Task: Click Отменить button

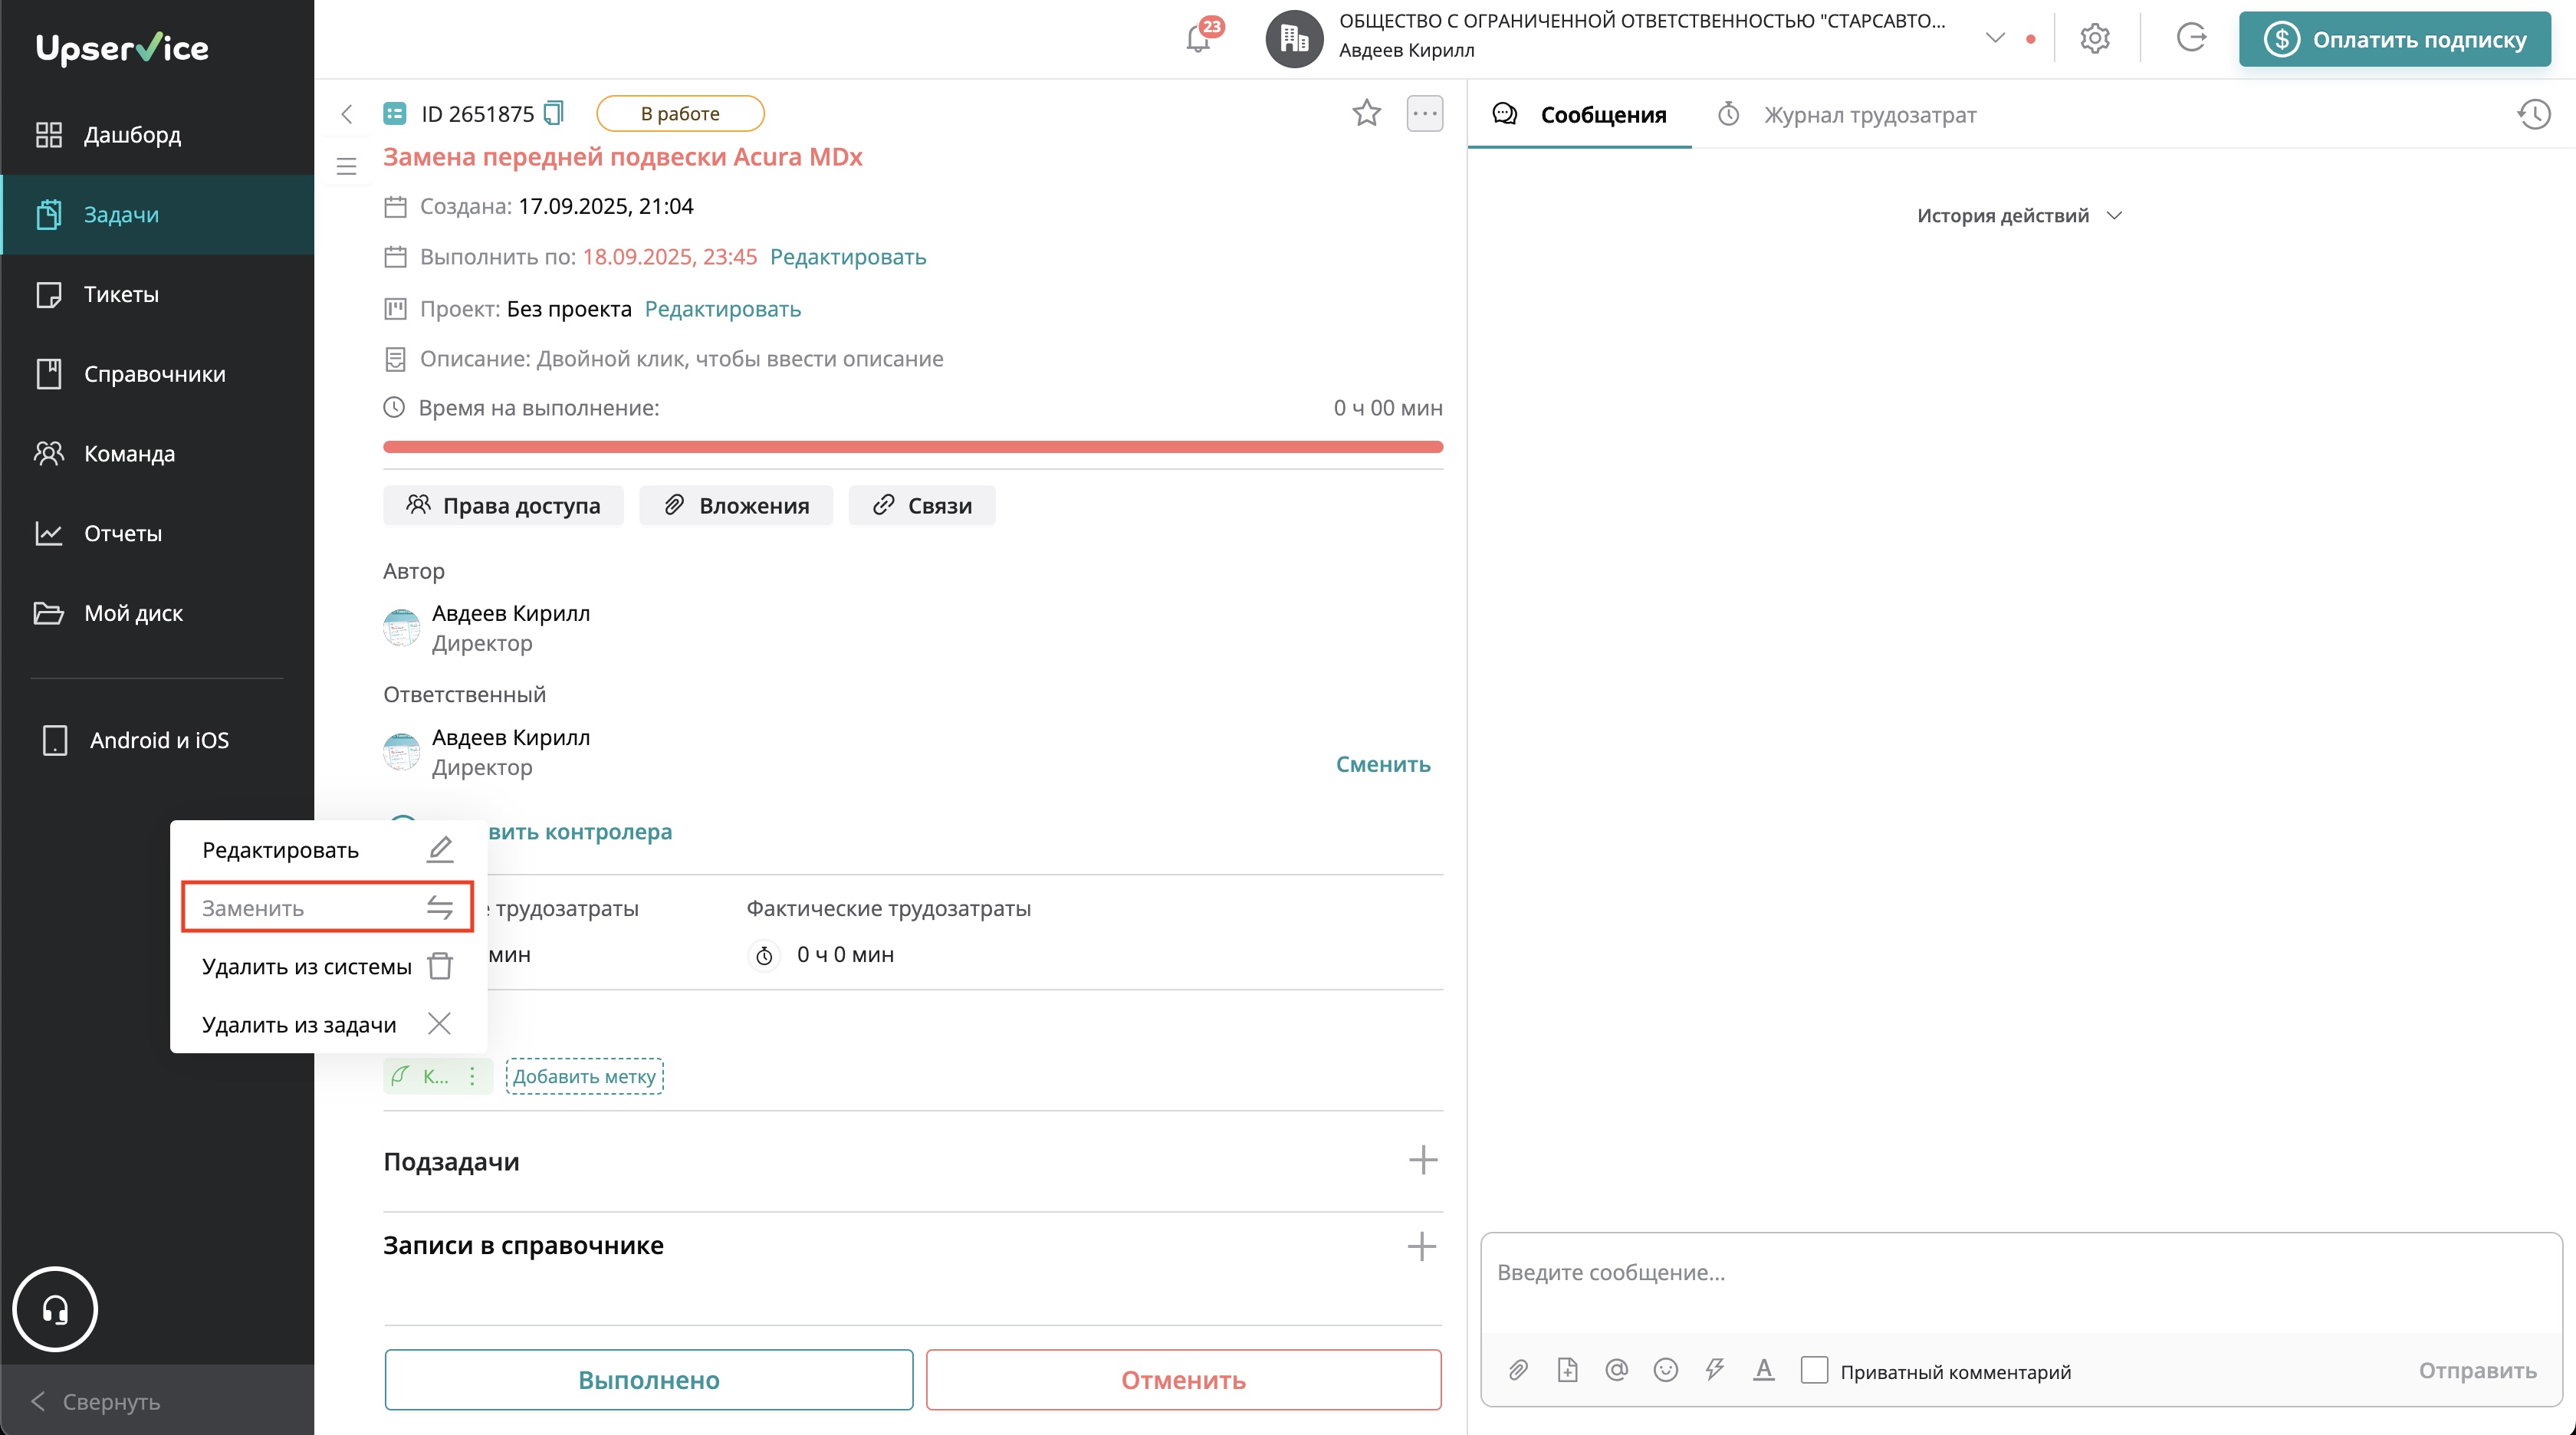Action: [1183, 1380]
